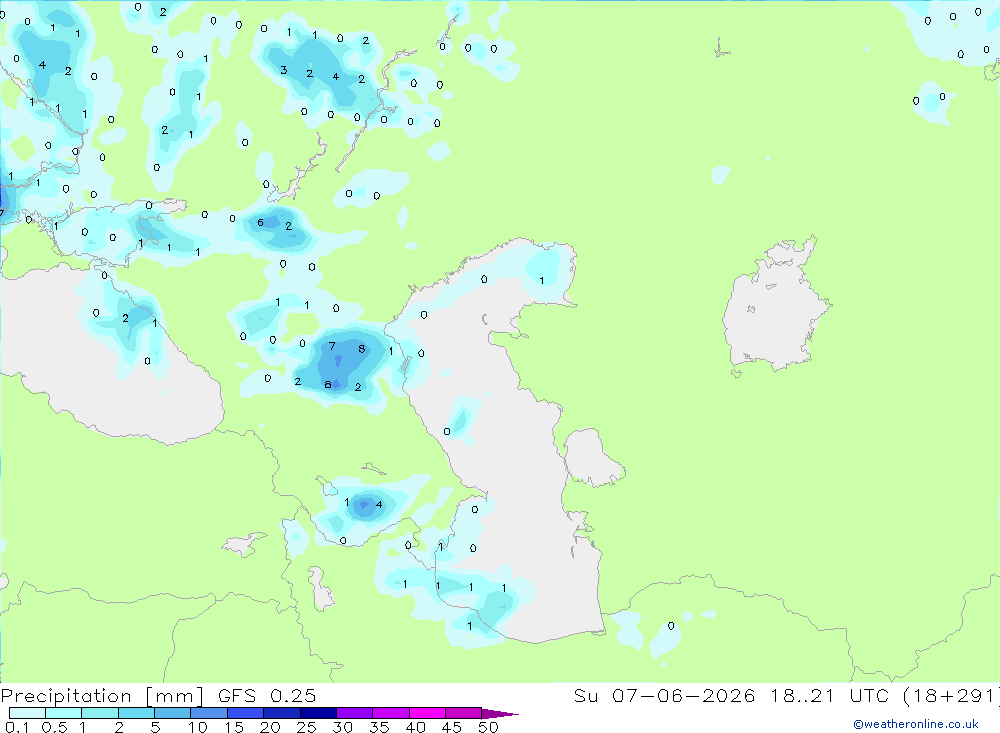This screenshot has height=733, width=1000.
Task: Pick the 40–45 mm magenta legend box
Action: [x=427, y=713]
